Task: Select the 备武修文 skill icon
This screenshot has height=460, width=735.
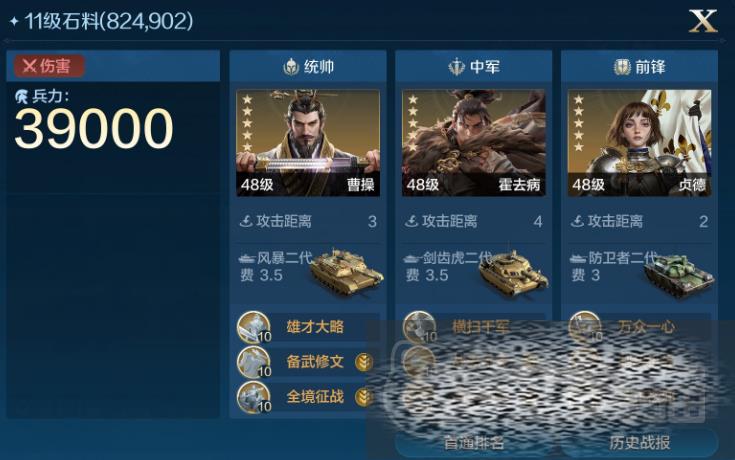Action: point(254,362)
